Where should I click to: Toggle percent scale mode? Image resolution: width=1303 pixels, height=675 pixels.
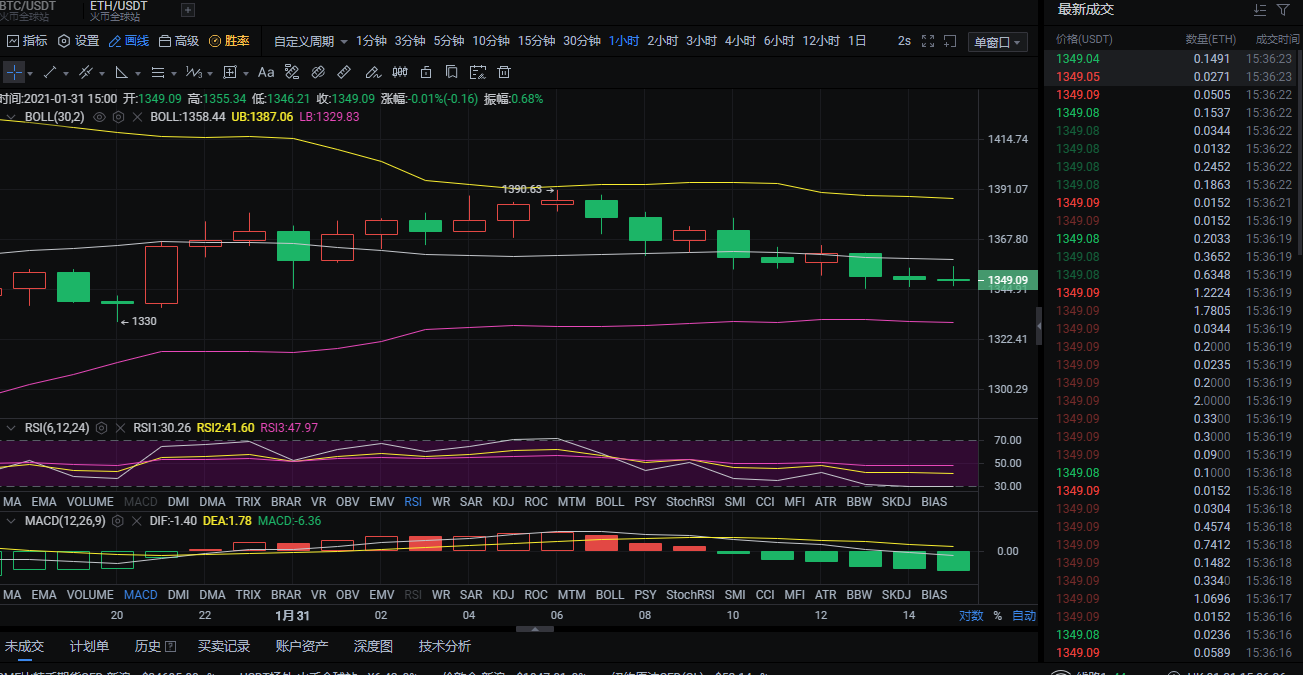[997, 616]
